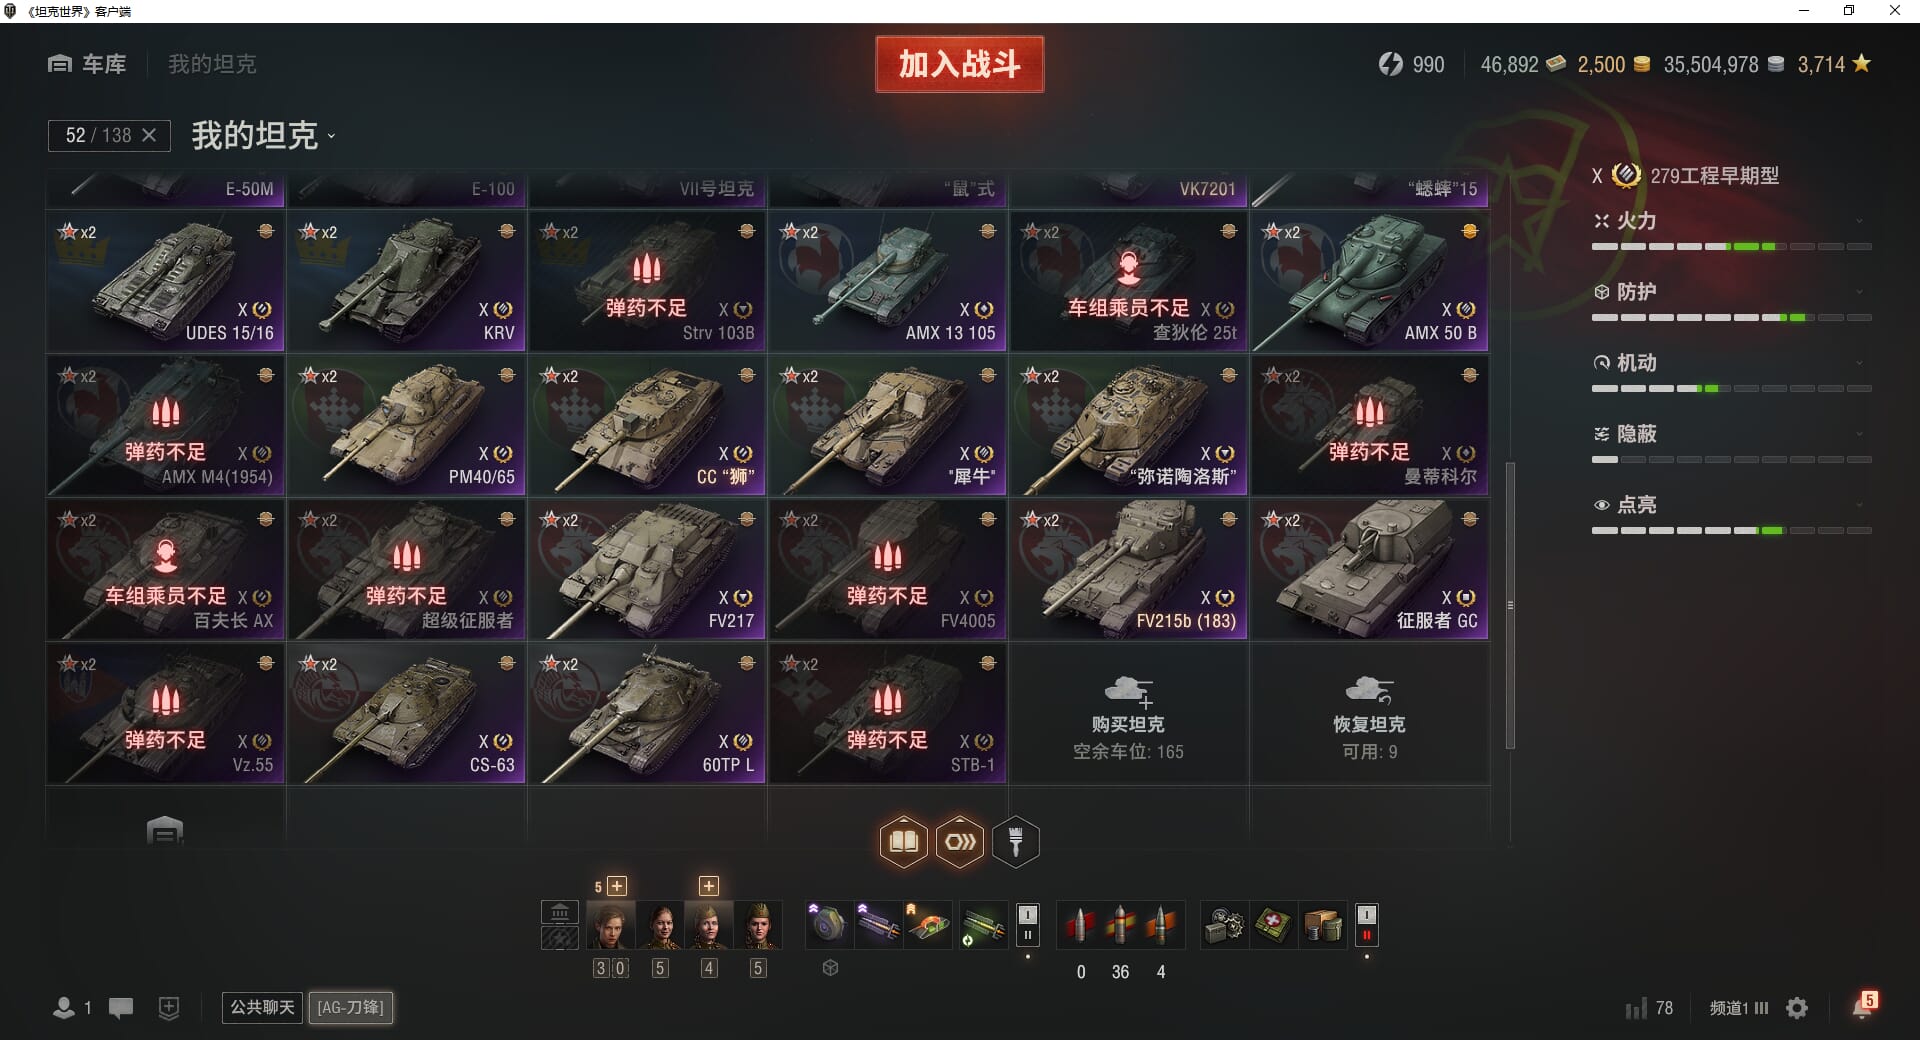Open the notifications bell with badge 5
The height and width of the screenshot is (1040, 1920).
click(1864, 1006)
